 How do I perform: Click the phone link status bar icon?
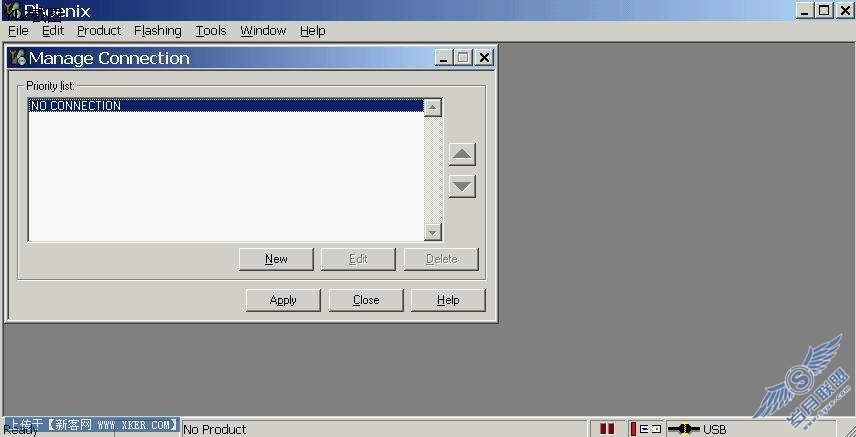(x=646, y=429)
